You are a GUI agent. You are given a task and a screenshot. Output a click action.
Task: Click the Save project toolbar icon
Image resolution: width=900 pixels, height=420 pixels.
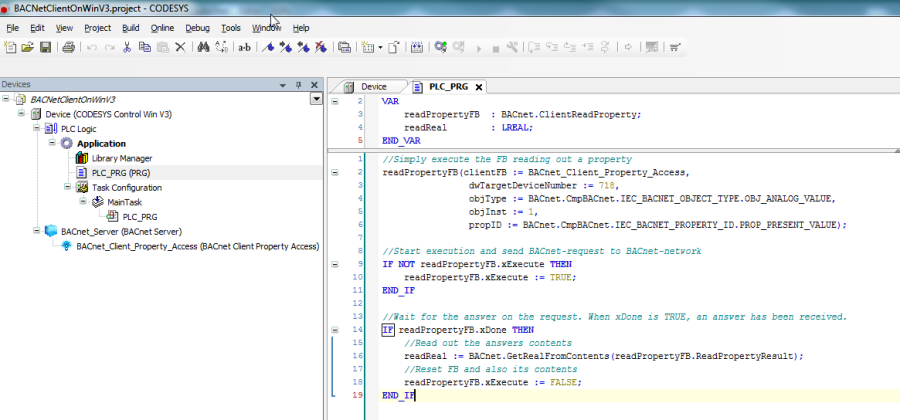46,47
